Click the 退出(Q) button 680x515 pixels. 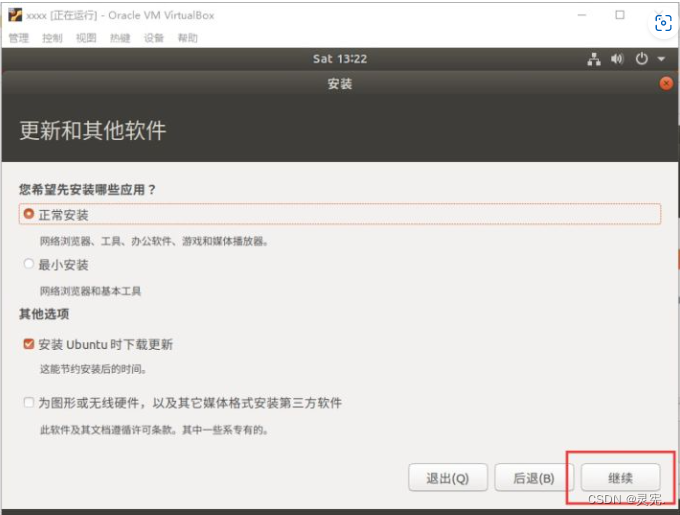point(448,478)
